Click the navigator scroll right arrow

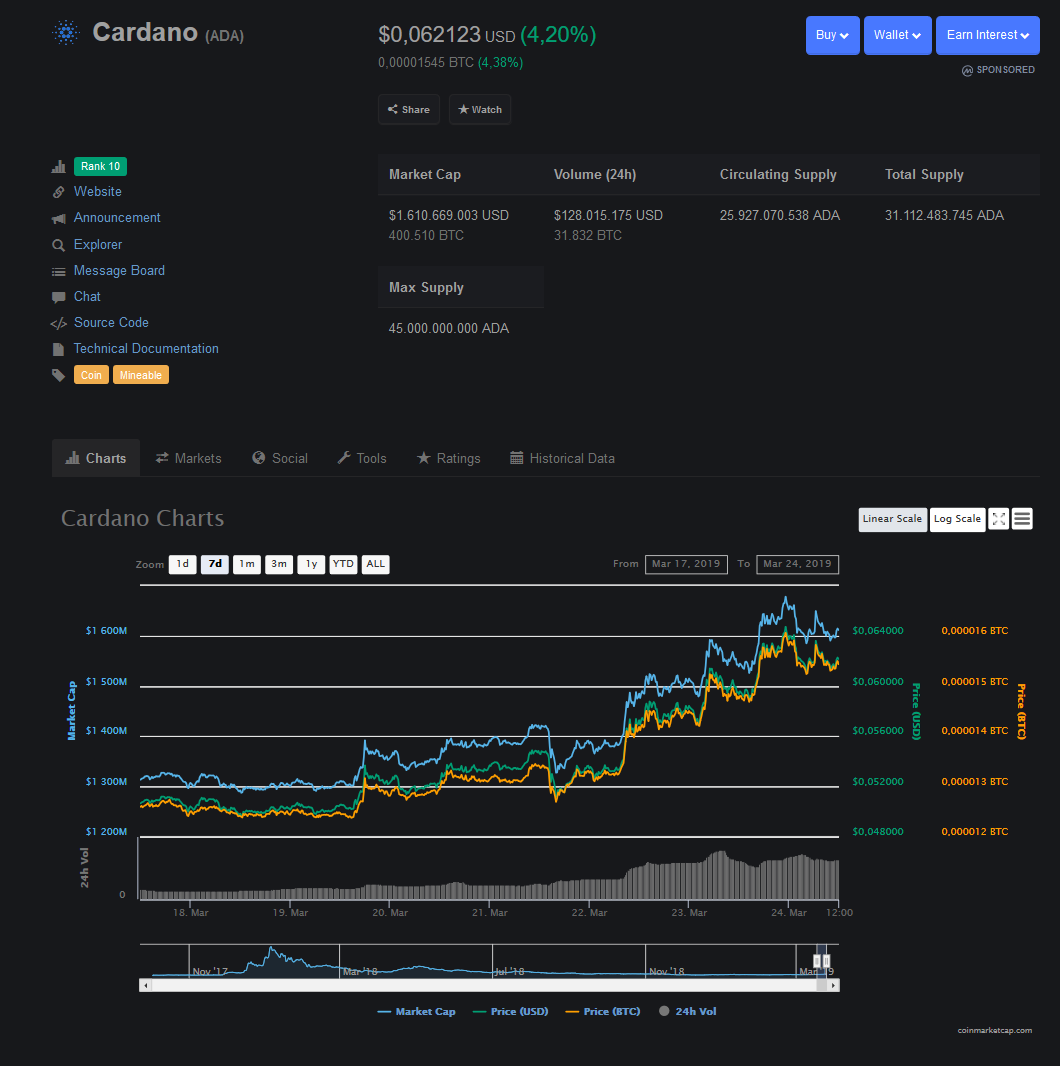click(834, 985)
